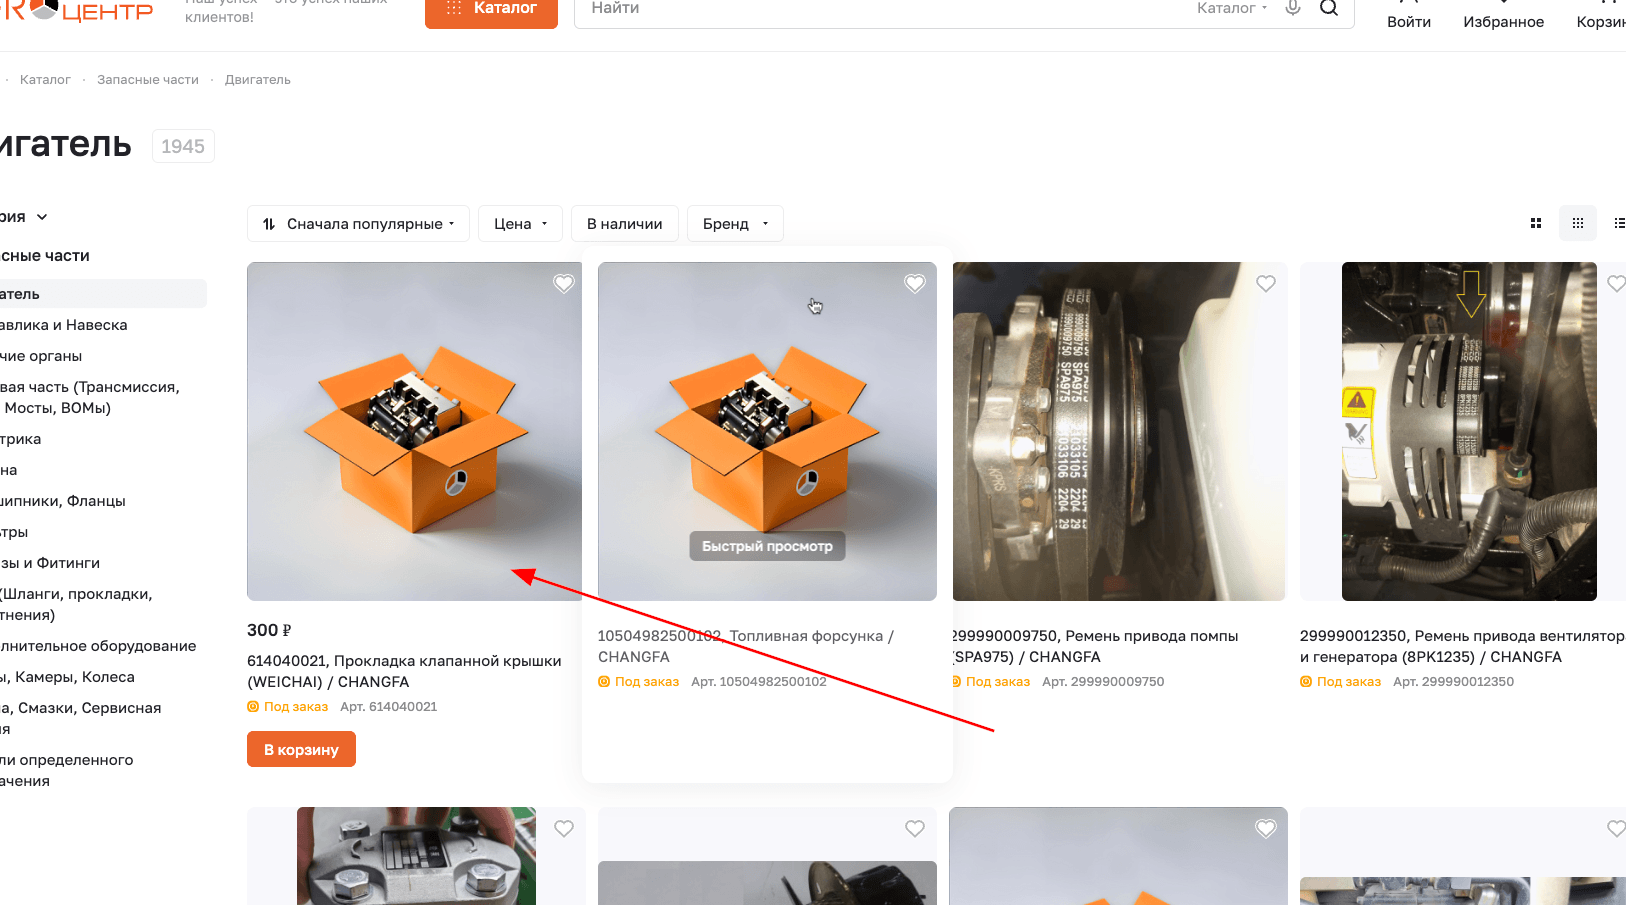
Task: Open the 'Сначала популярные' sort dropdown
Action: [x=357, y=224]
